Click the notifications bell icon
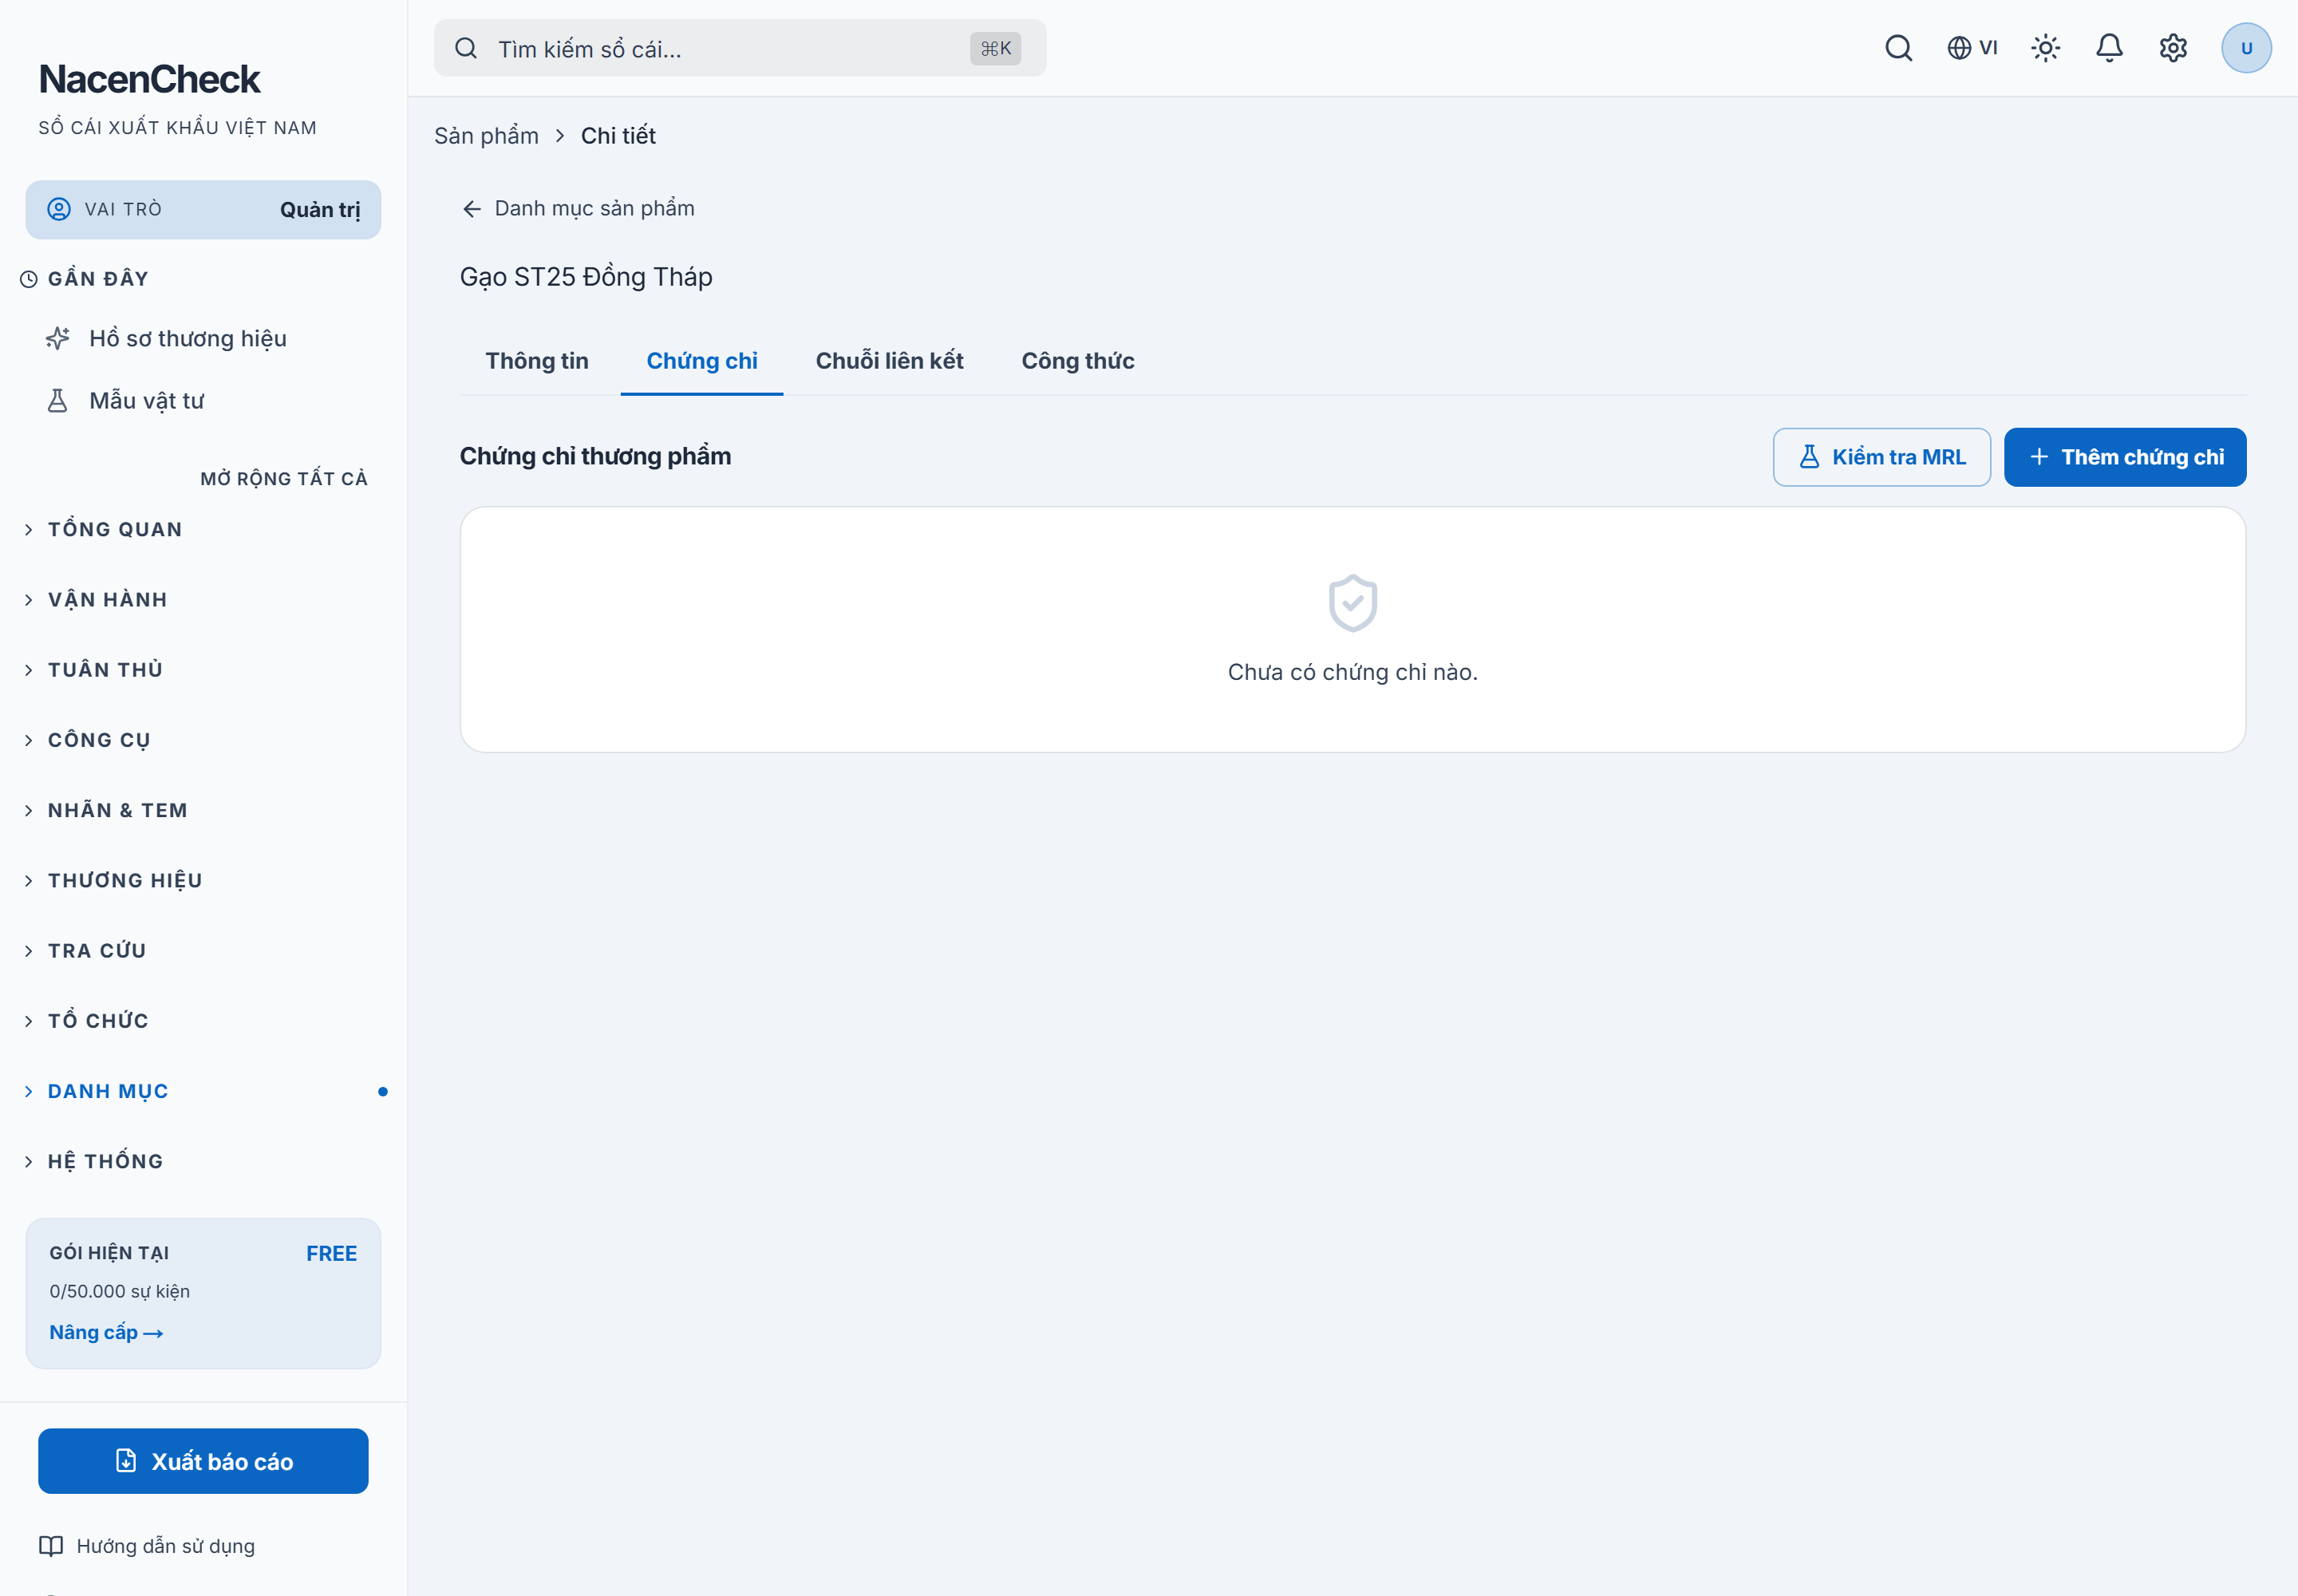2298x1596 pixels. (x=2109, y=48)
